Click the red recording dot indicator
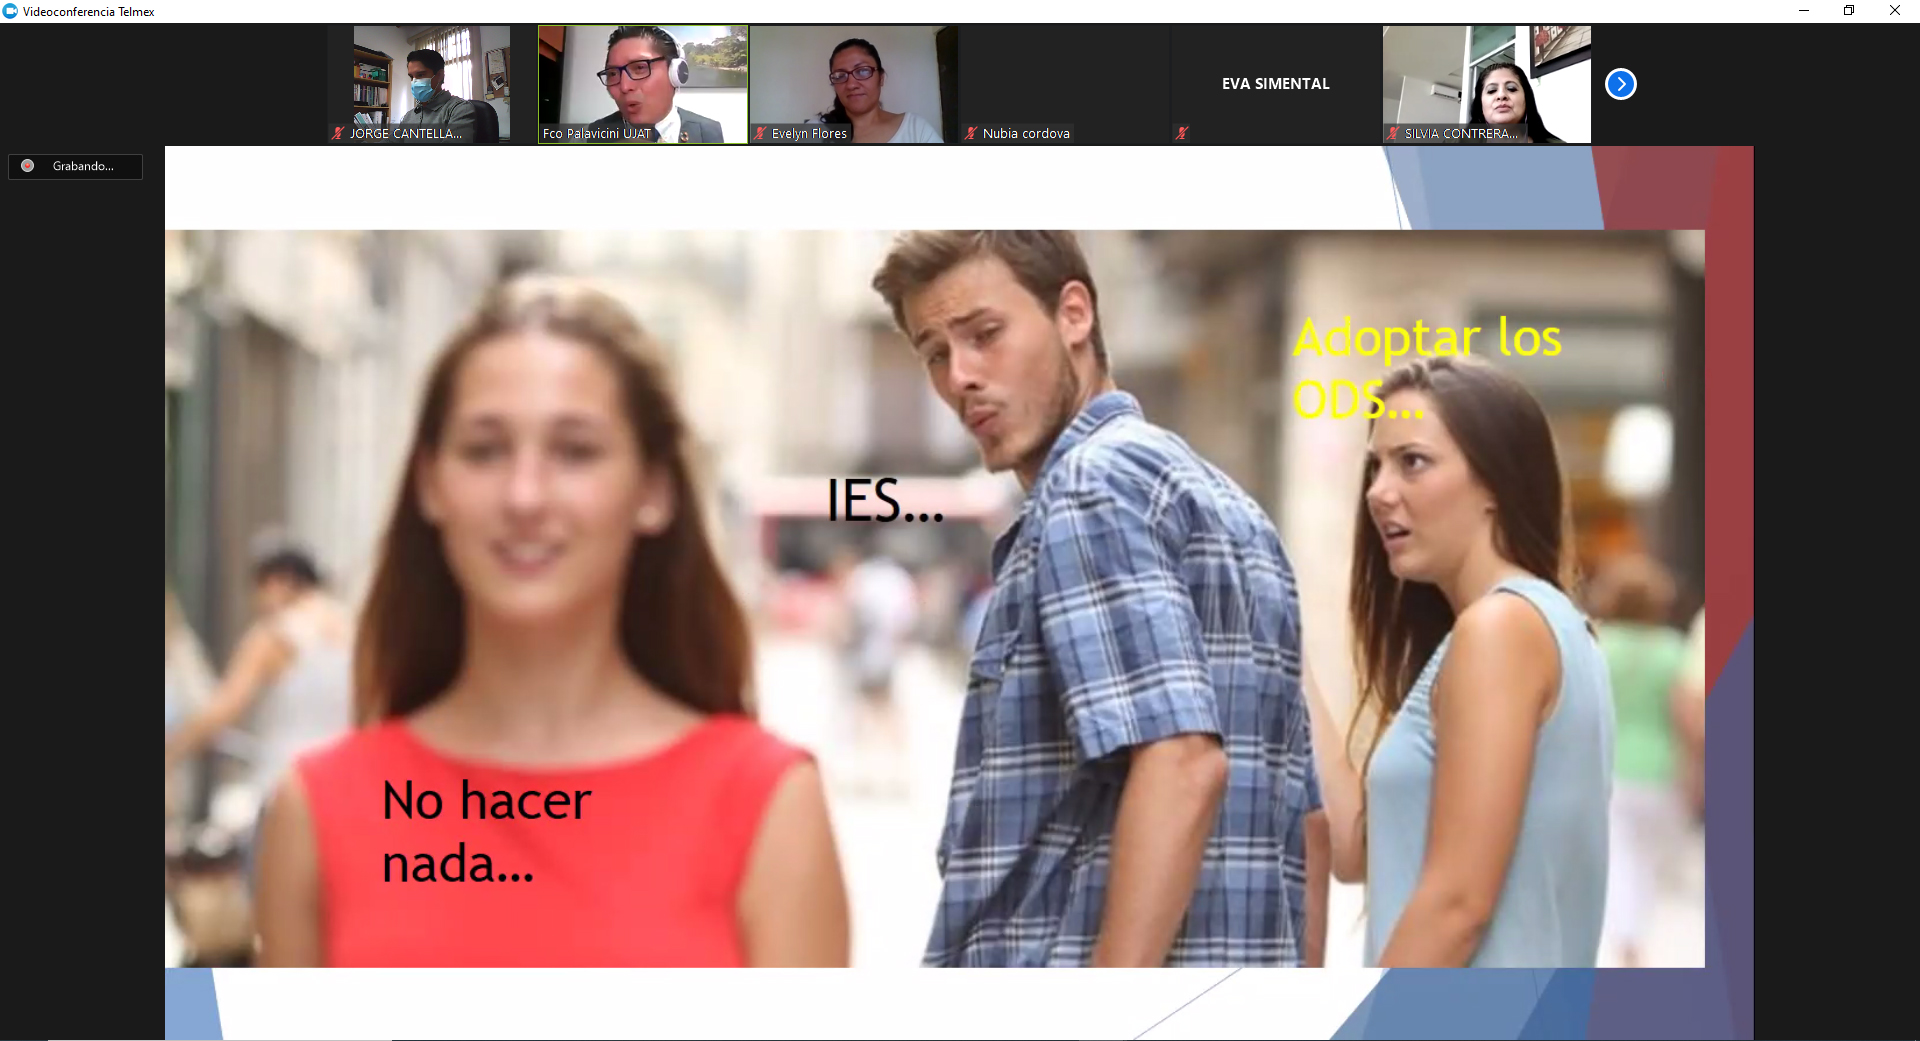Viewport: 1920px width, 1041px height. [28, 166]
